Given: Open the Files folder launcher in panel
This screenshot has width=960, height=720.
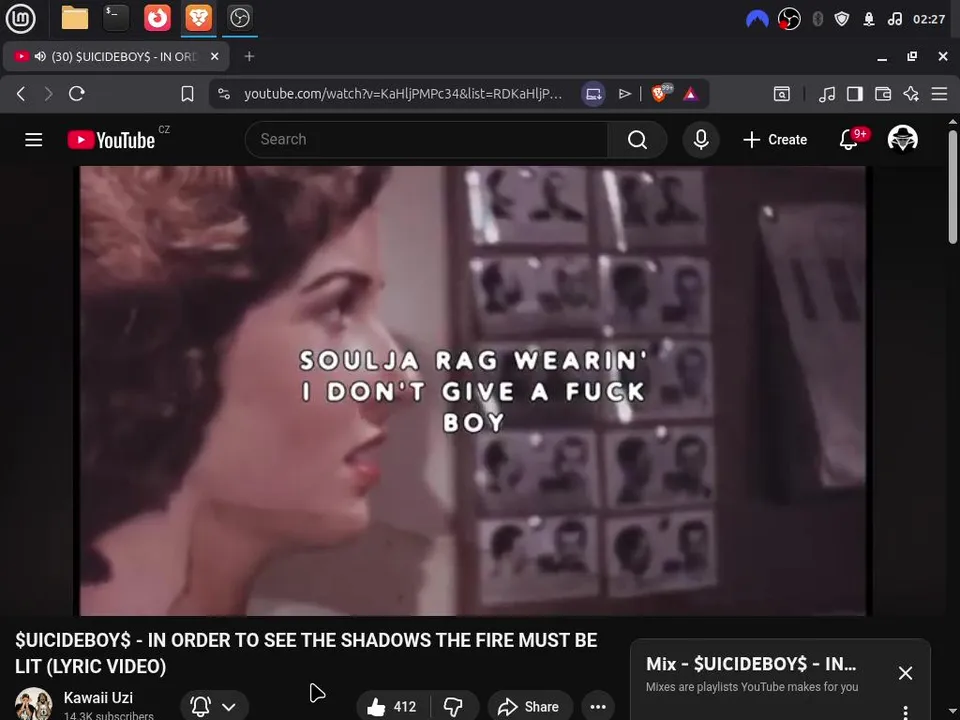Looking at the screenshot, I should click(x=75, y=18).
